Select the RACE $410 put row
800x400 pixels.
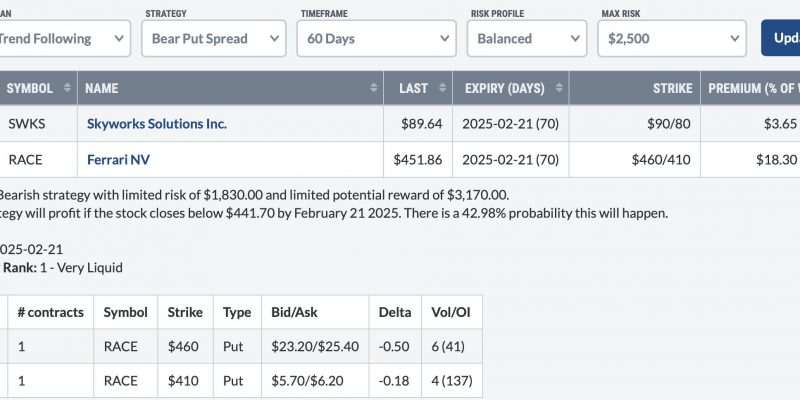[241, 381]
